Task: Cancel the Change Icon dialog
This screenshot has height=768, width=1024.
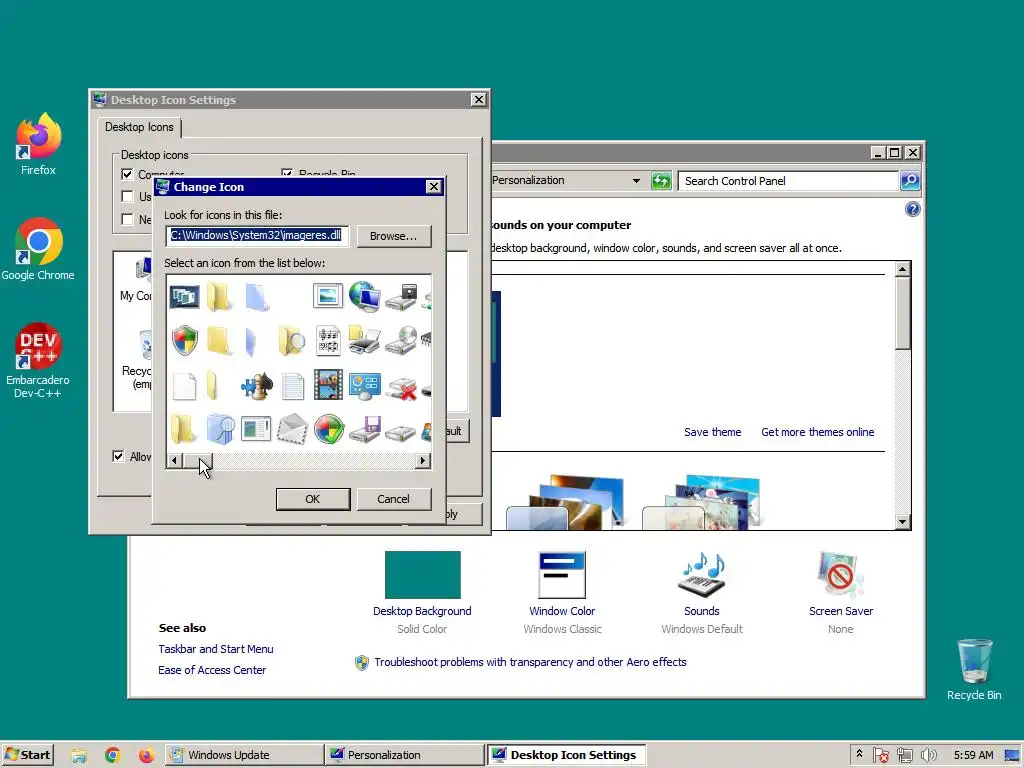Action: pos(393,499)
